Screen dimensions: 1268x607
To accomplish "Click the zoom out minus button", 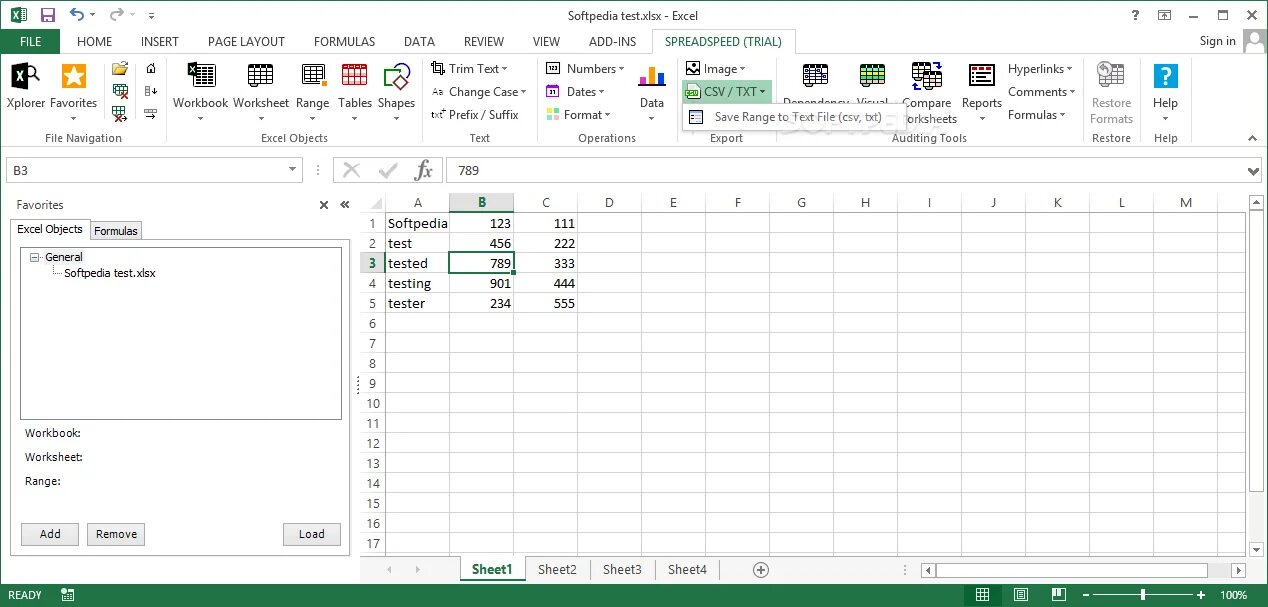I will point(1086,595).
